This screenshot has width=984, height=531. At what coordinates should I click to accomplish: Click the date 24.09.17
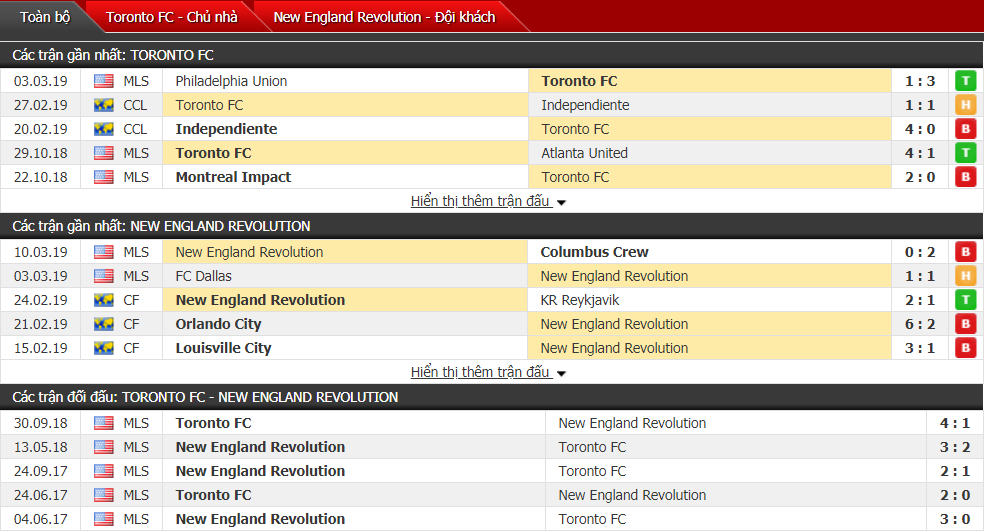(40, 471)
